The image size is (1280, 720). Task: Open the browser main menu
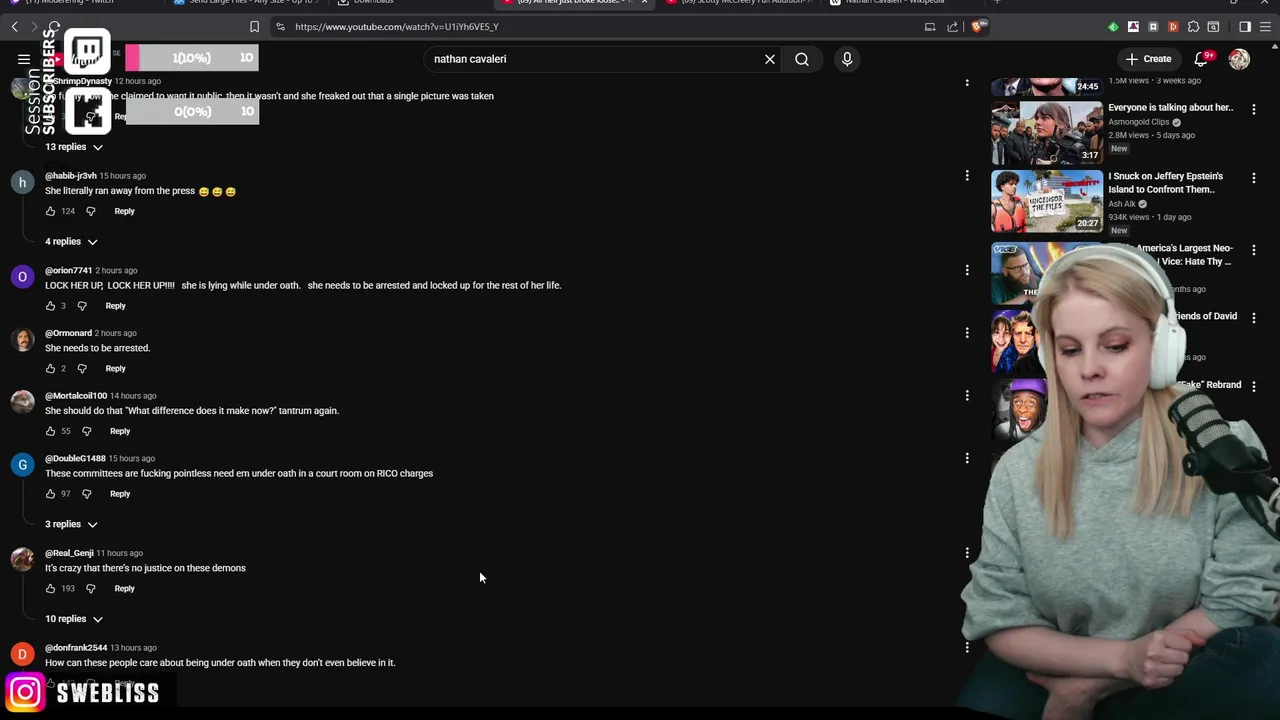tap(1265, 27)
